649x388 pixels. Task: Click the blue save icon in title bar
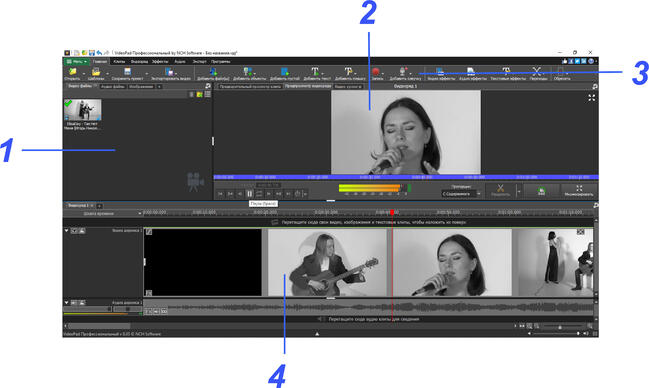click(91, 53)
